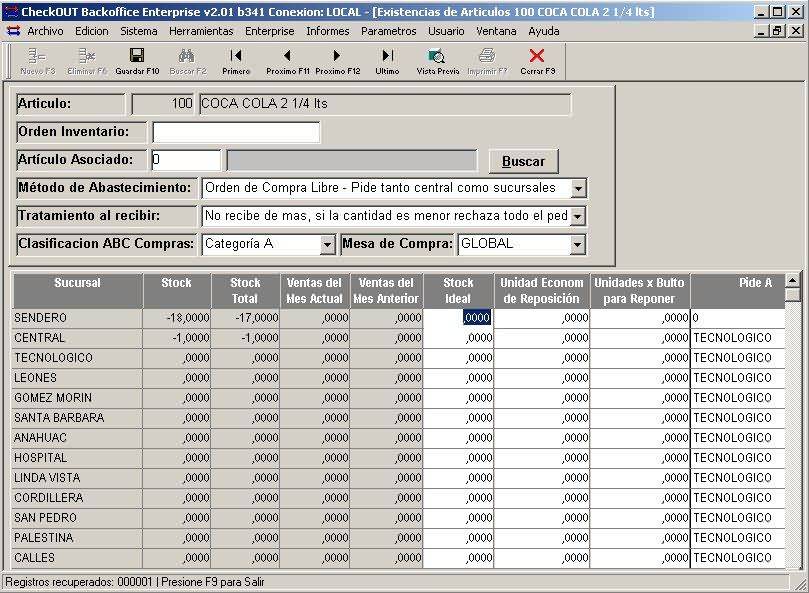Click Stock Ideal cell for CENTRAL
Screen dimensions: 809x593
point(458,338)
